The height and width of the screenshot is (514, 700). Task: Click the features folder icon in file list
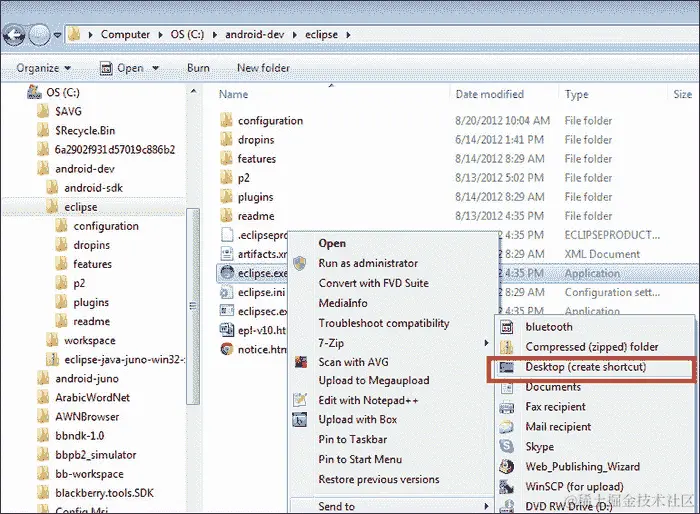point(226,159)
